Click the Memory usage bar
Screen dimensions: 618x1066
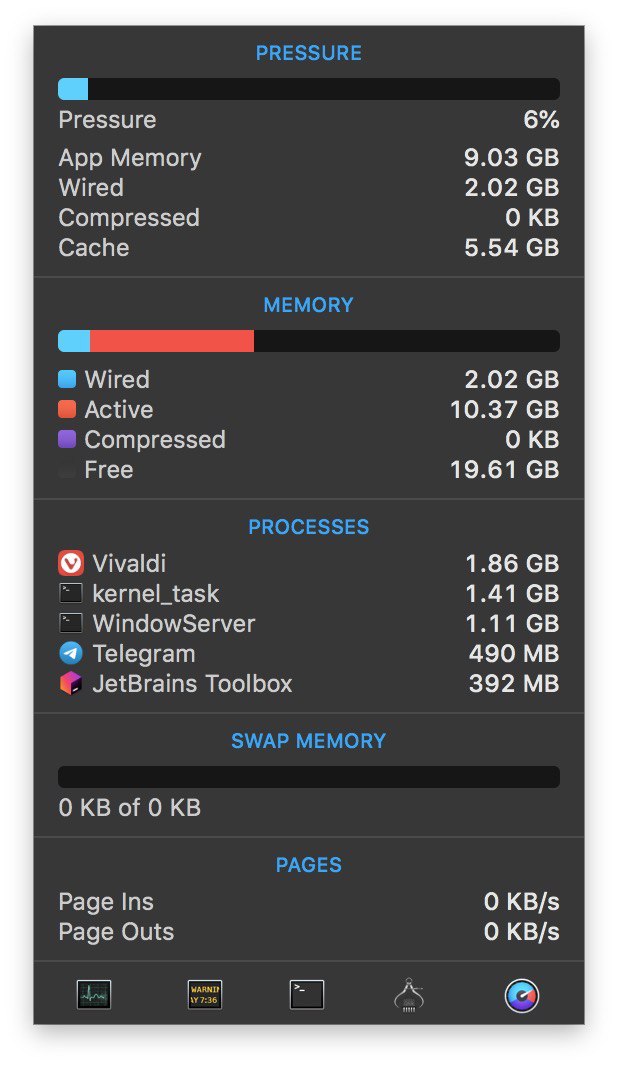tap(309, 341)
